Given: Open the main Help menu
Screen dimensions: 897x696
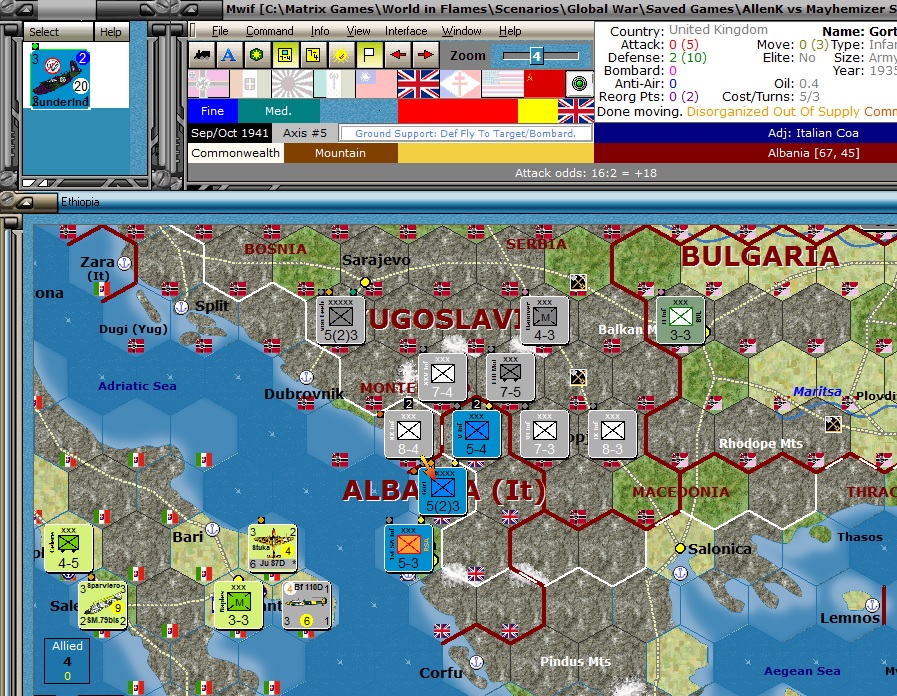Looking at the screenshot, I should click(510, 31).
